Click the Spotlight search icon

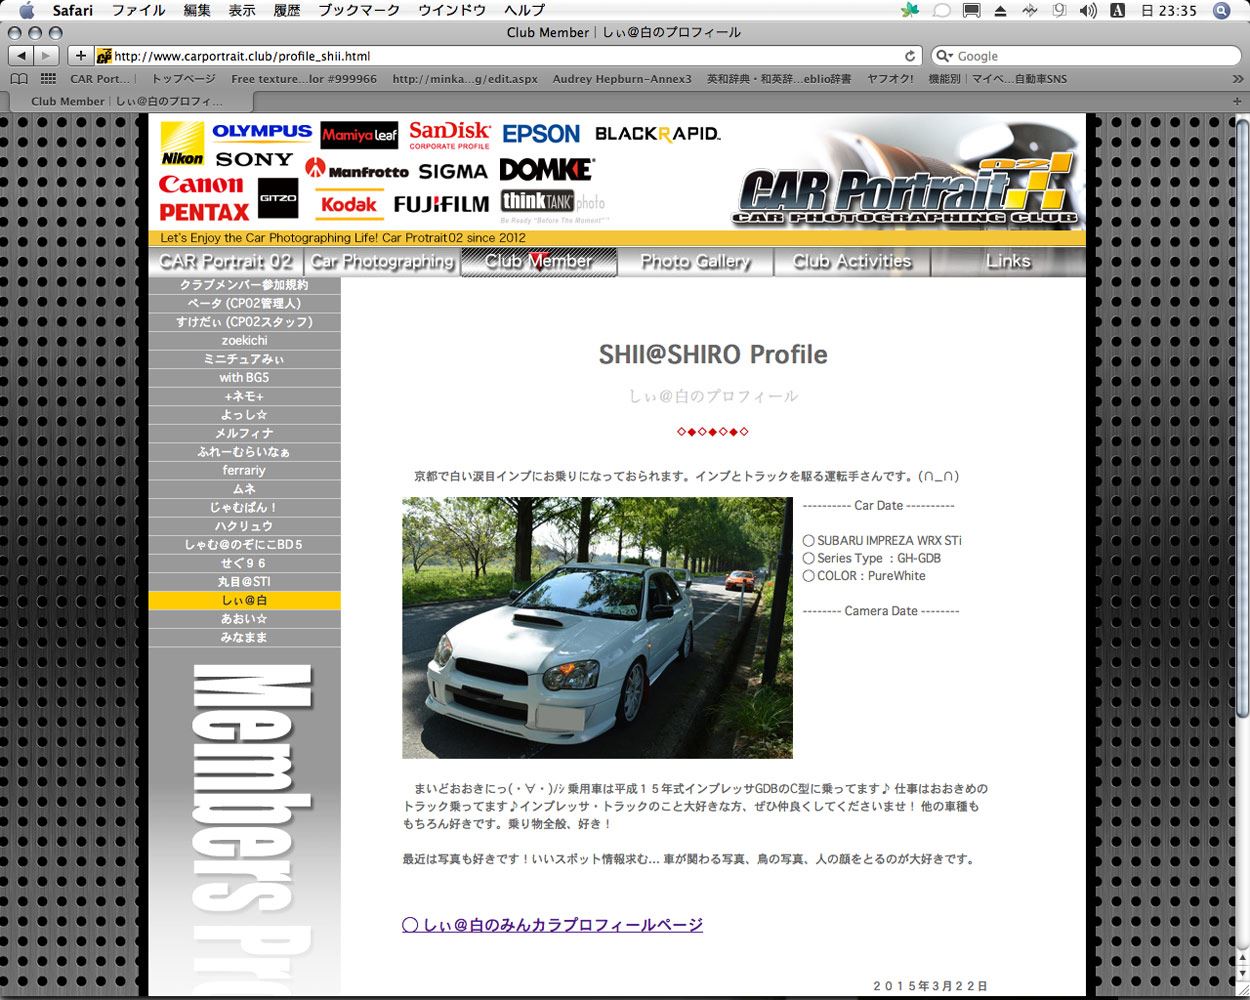pyautogui.click(x=1221, y=10)
